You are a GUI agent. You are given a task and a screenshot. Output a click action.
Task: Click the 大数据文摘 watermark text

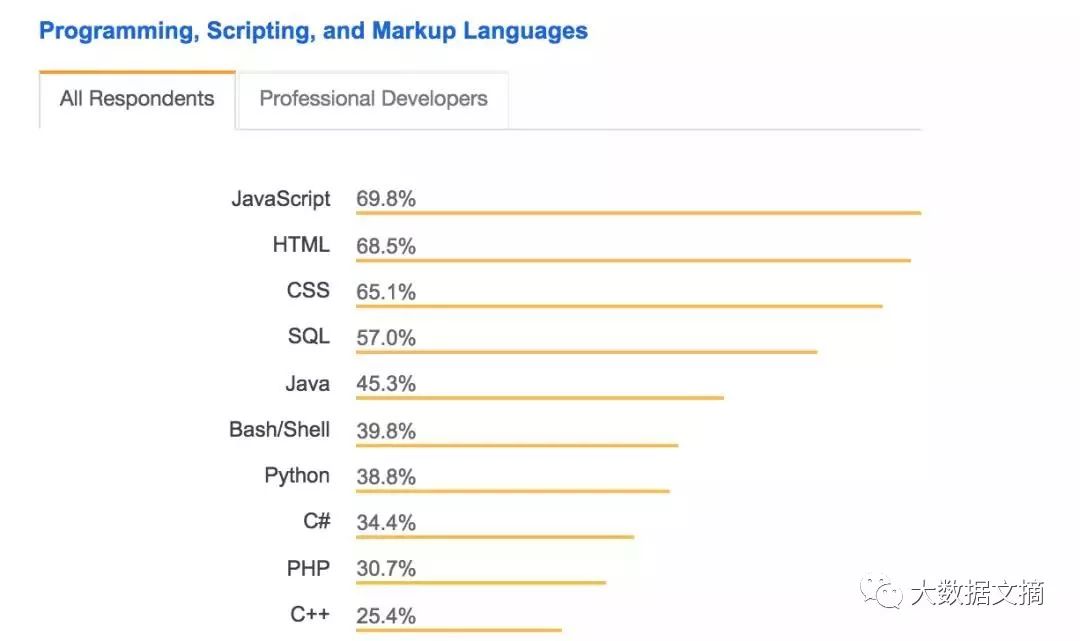pos(977,592)
